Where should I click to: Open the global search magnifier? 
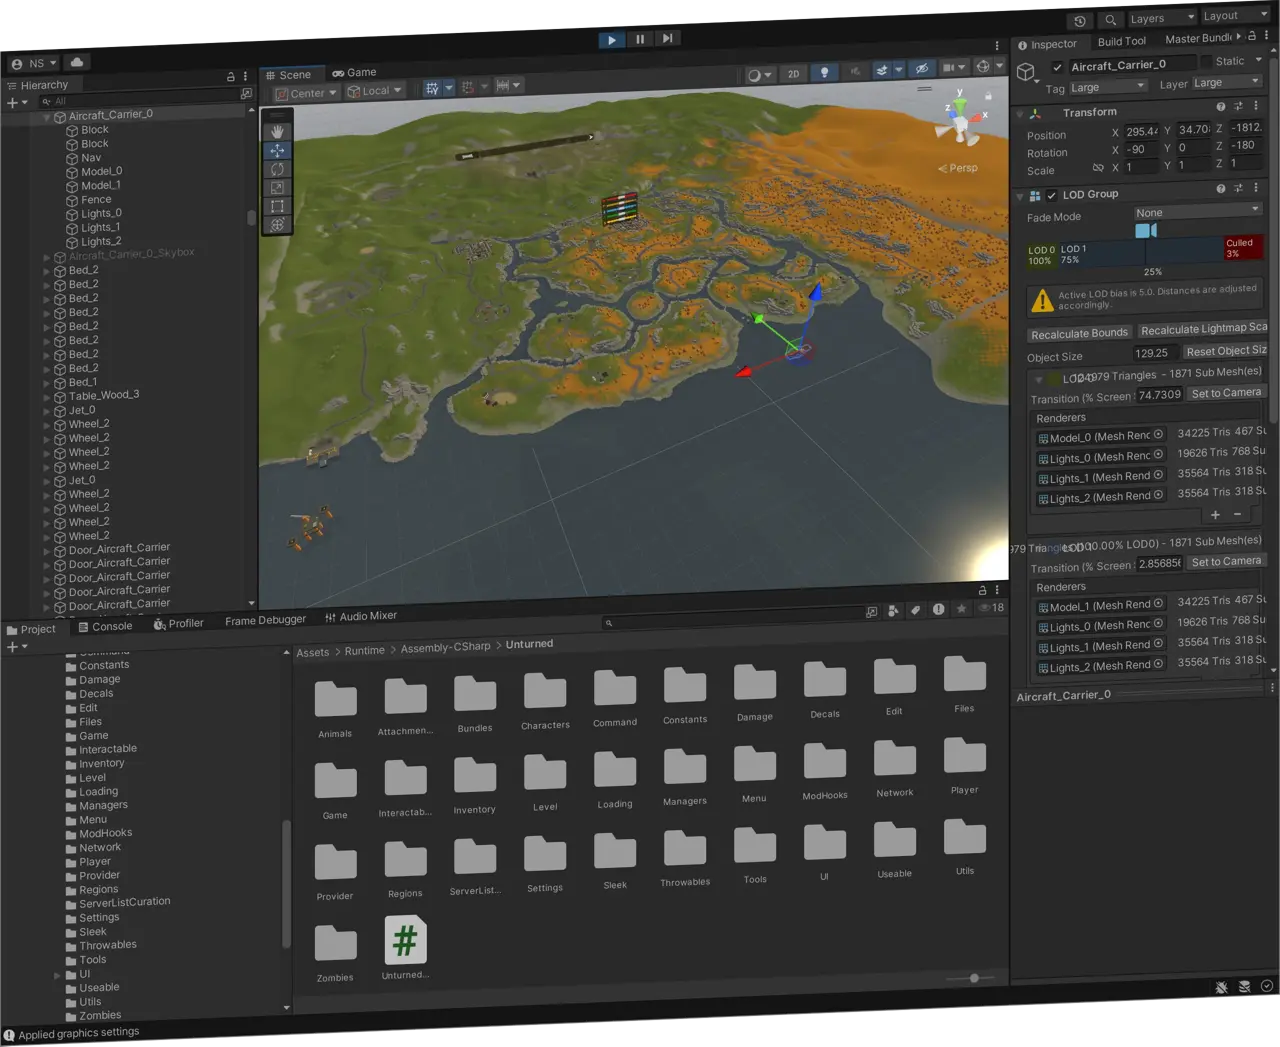[1110, 20]
